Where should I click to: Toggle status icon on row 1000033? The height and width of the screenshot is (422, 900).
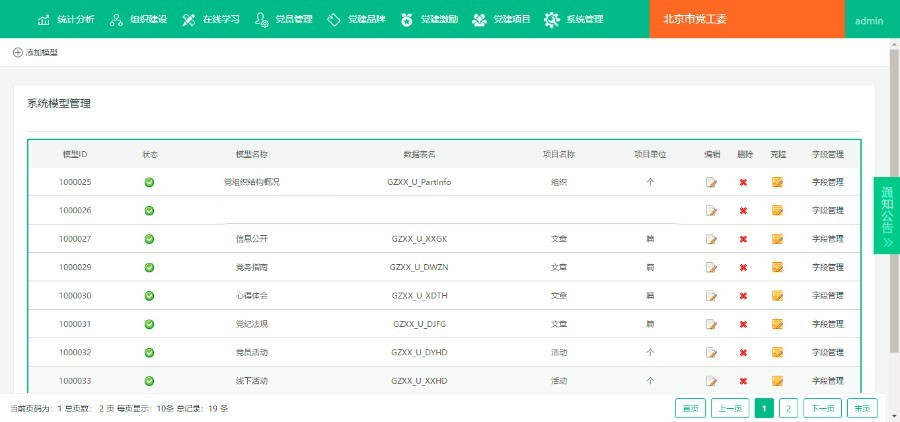(x=149, y=381)
